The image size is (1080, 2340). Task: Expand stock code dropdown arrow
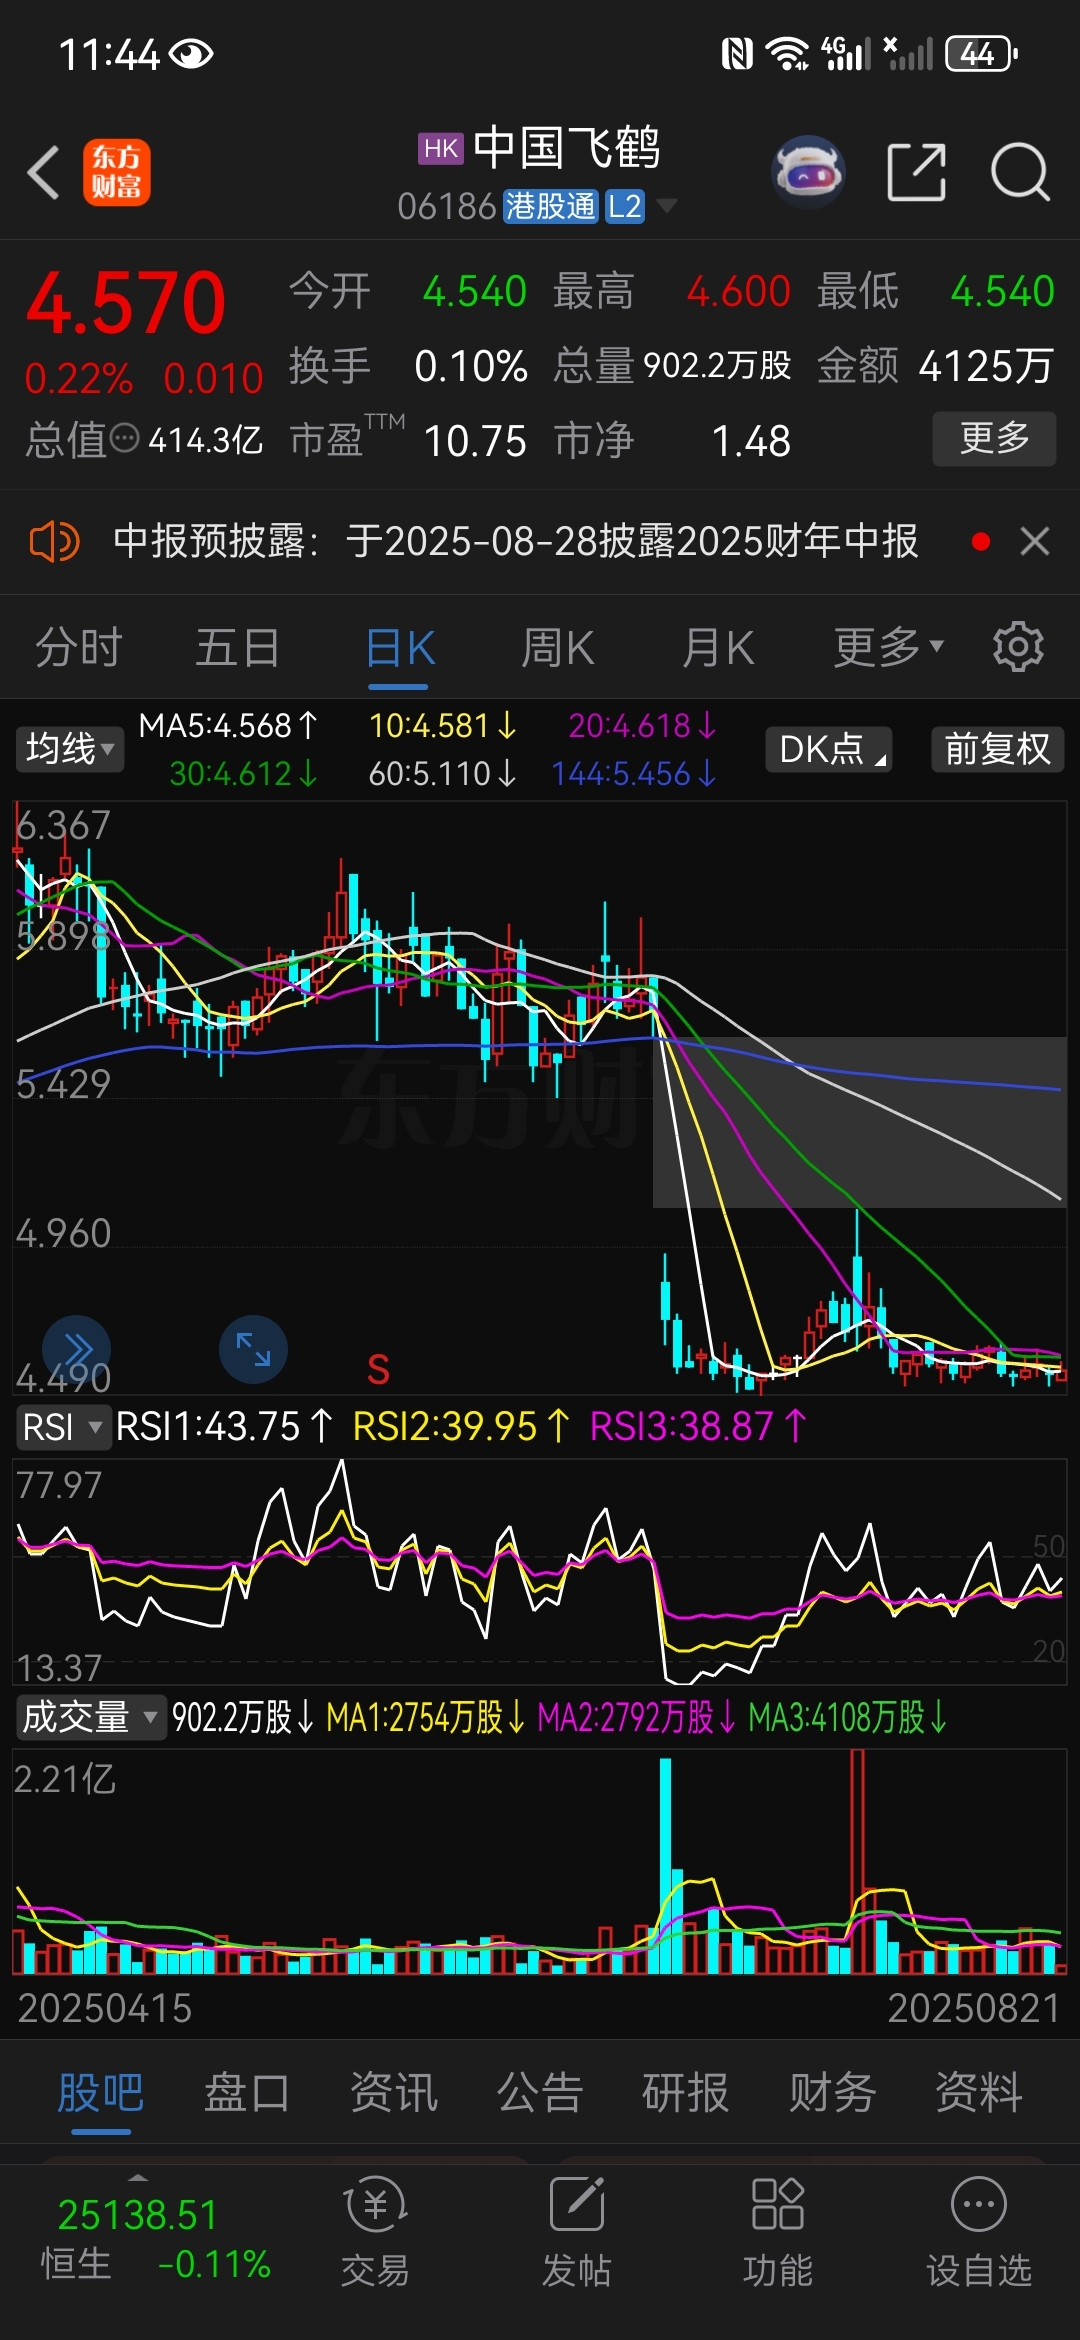click(x=666, y=206)
